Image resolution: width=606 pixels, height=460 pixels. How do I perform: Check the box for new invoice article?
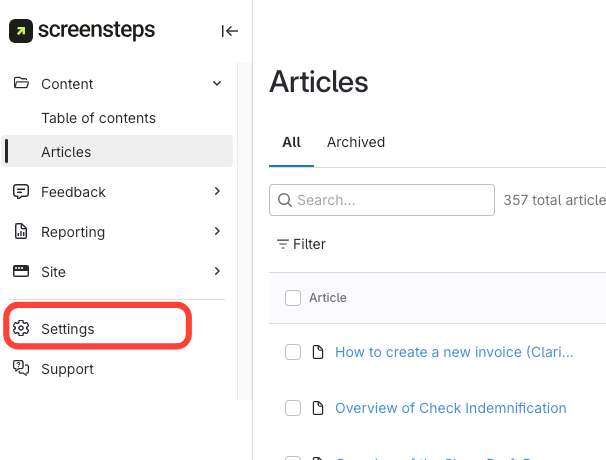coord(293,352)
